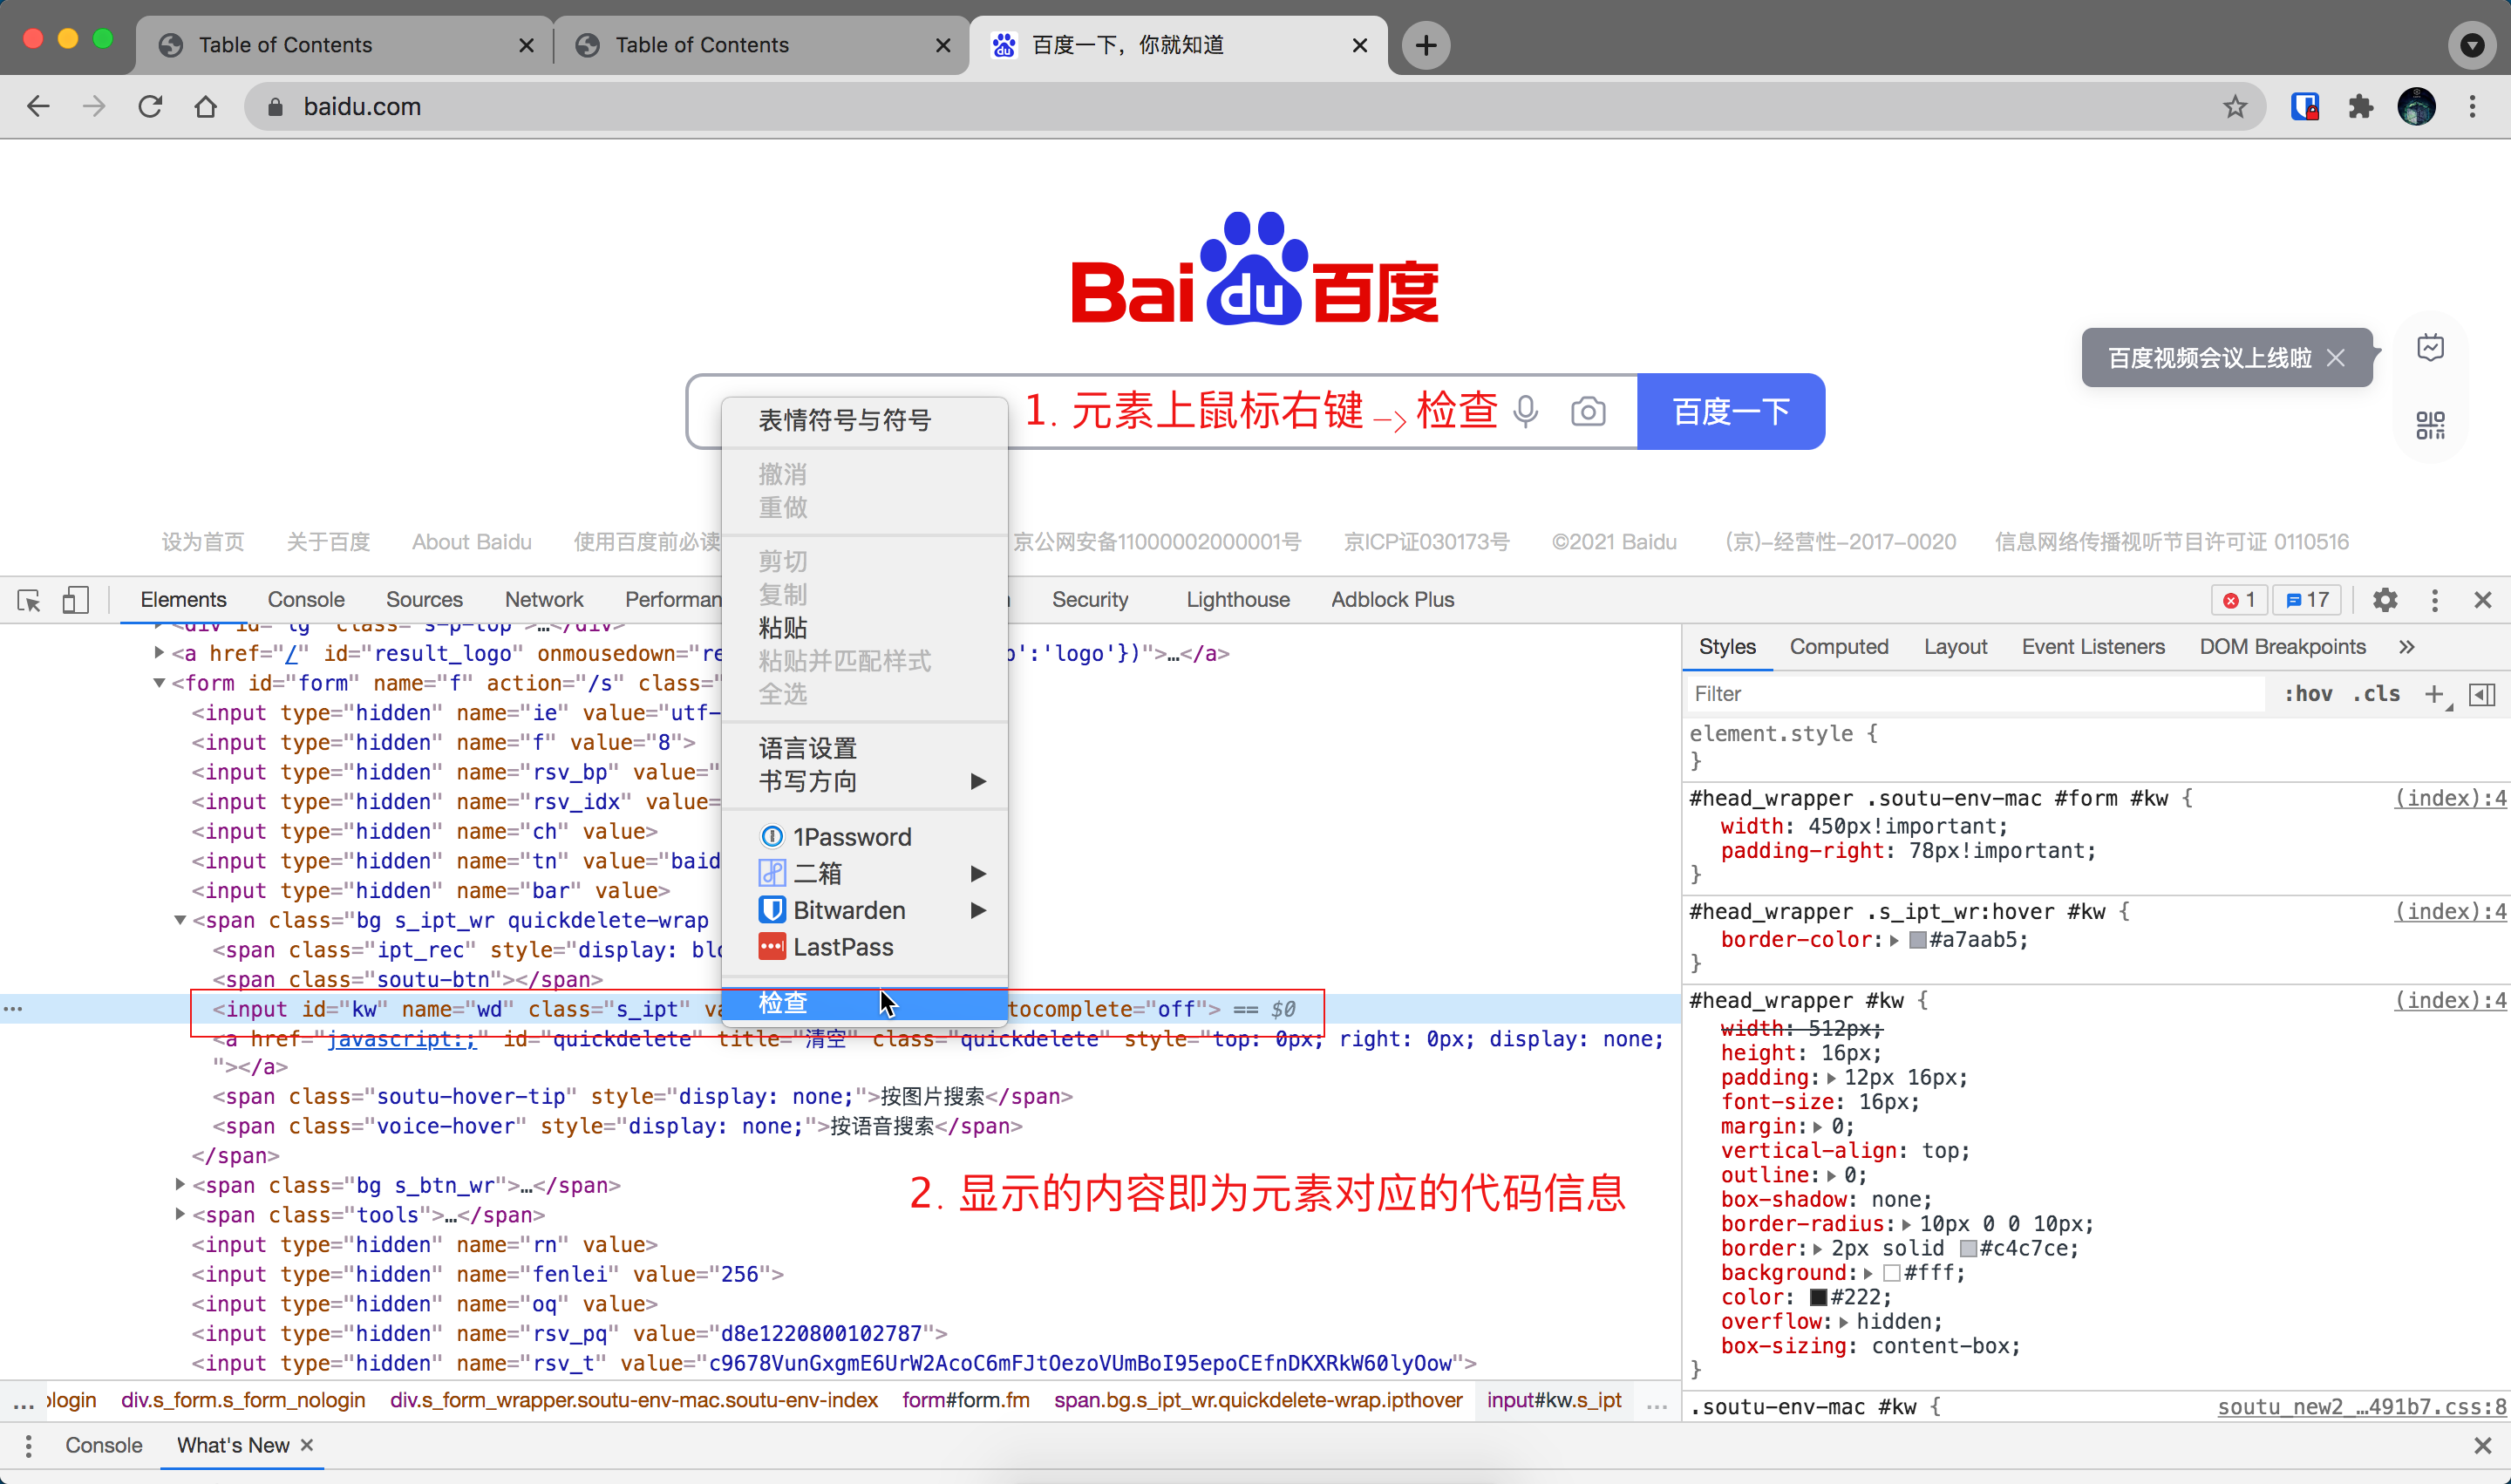Open the About Baidu footer link
Screen dimensions: 2511x1484
(x=471, y=542)
